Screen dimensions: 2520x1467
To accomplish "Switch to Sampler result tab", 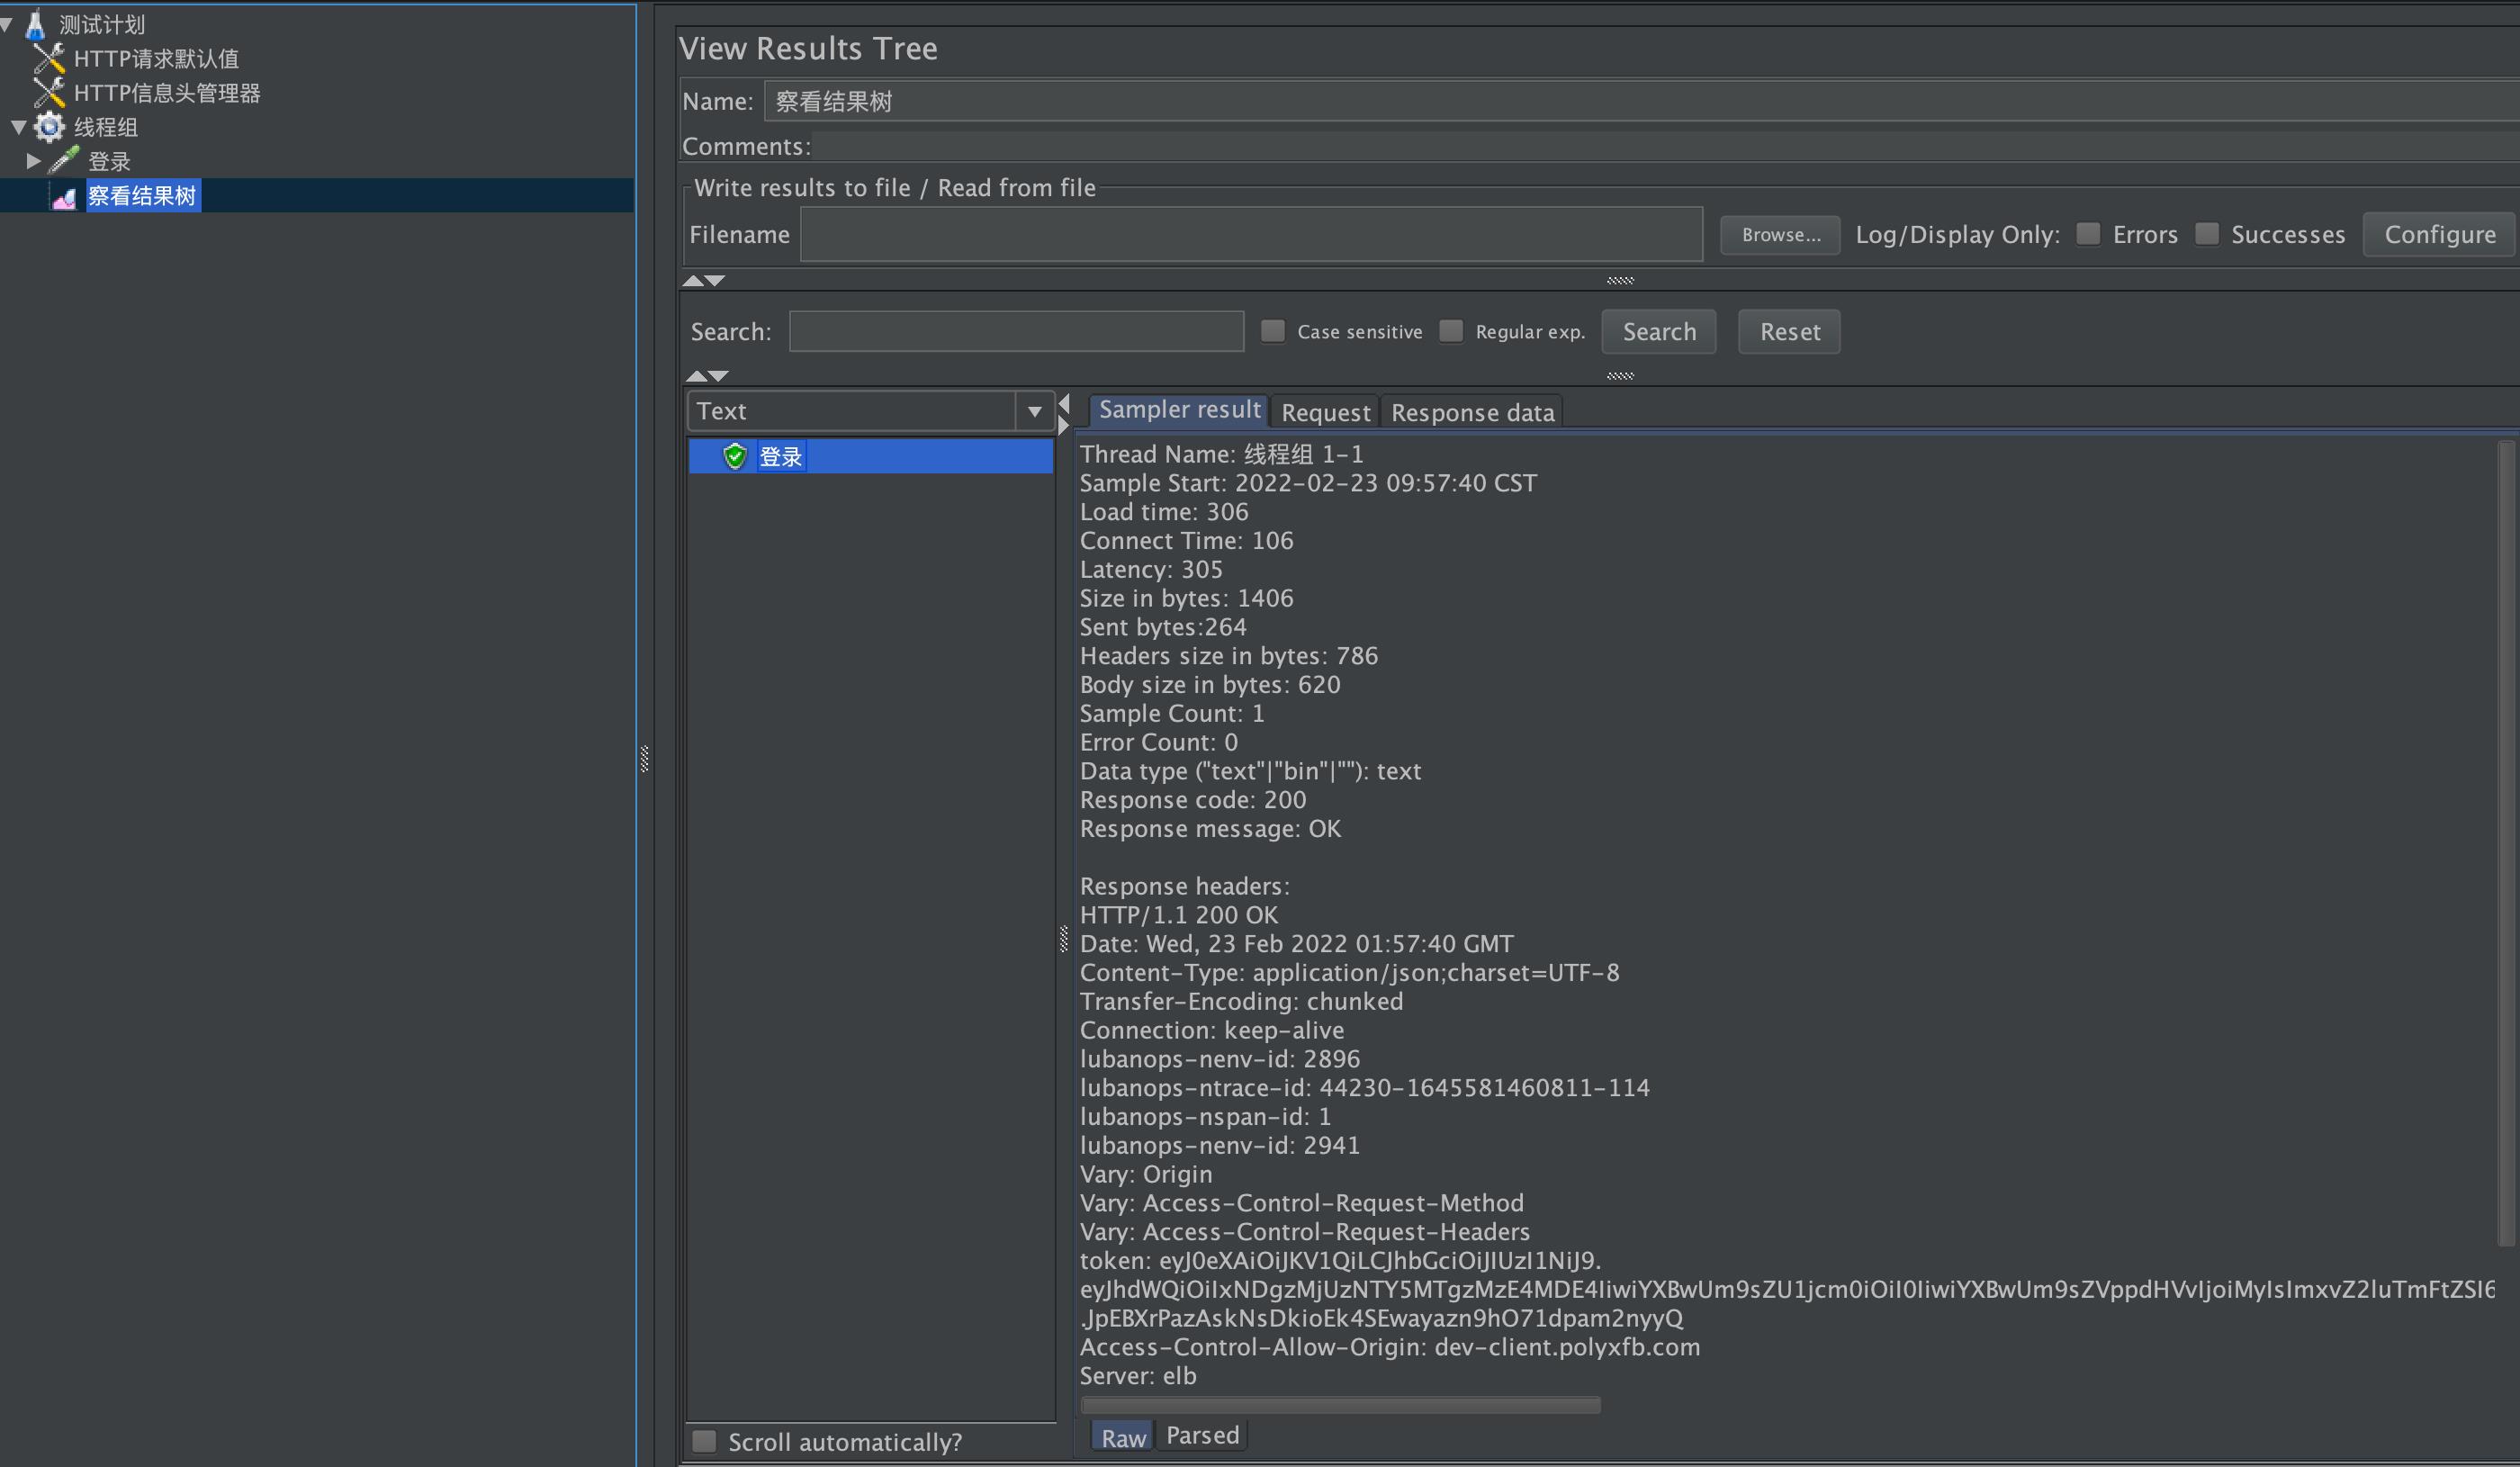I will [x=1179, y=410].
